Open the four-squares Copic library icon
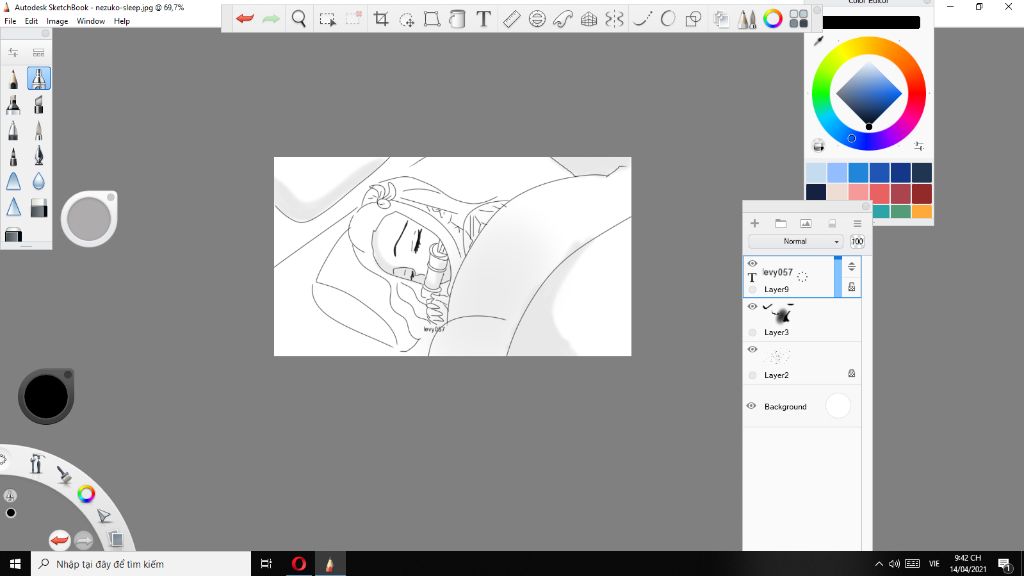Image resolution: width=1024 pixels, height=576 pixels. tap(798, 18)
